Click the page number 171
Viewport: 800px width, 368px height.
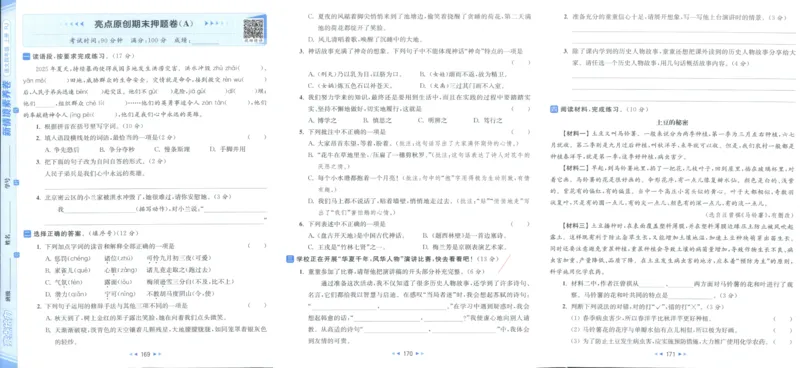pos(671,353)
